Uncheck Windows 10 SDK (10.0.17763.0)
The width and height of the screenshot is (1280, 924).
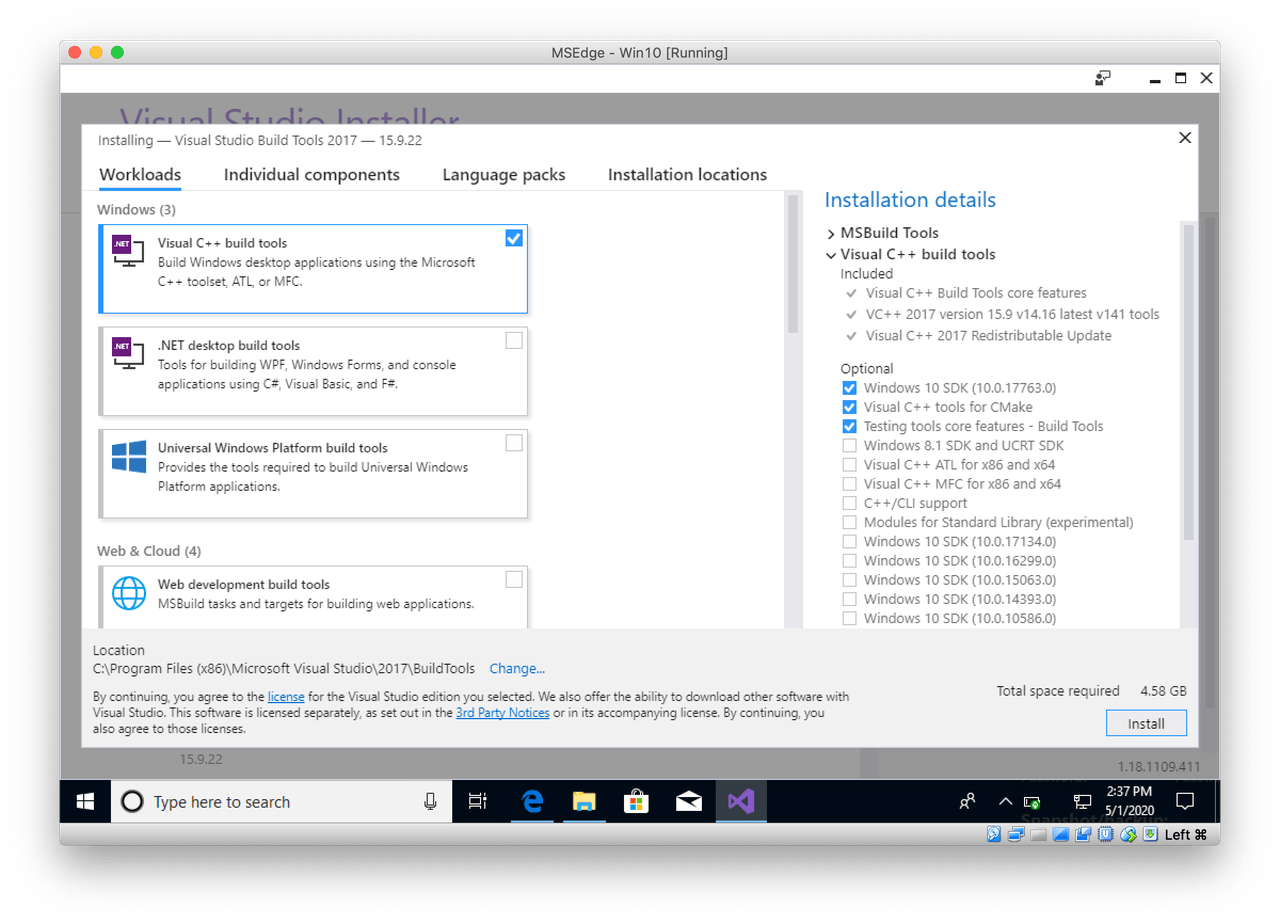pos(849,387)
